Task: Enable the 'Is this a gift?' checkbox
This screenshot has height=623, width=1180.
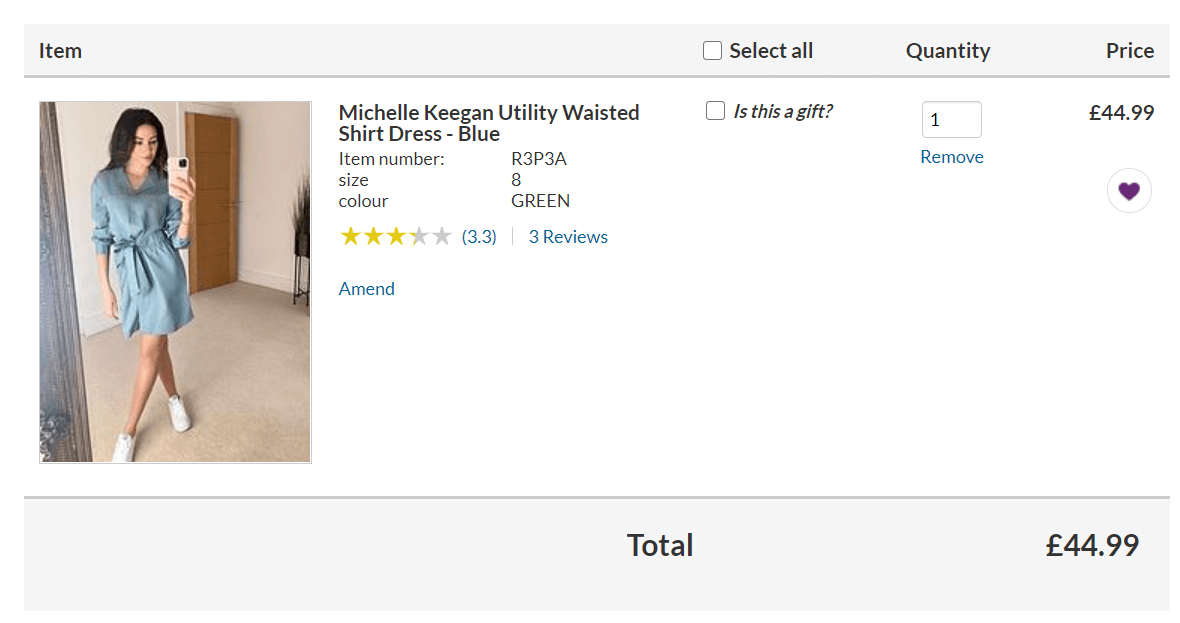Action: point(715,111)
